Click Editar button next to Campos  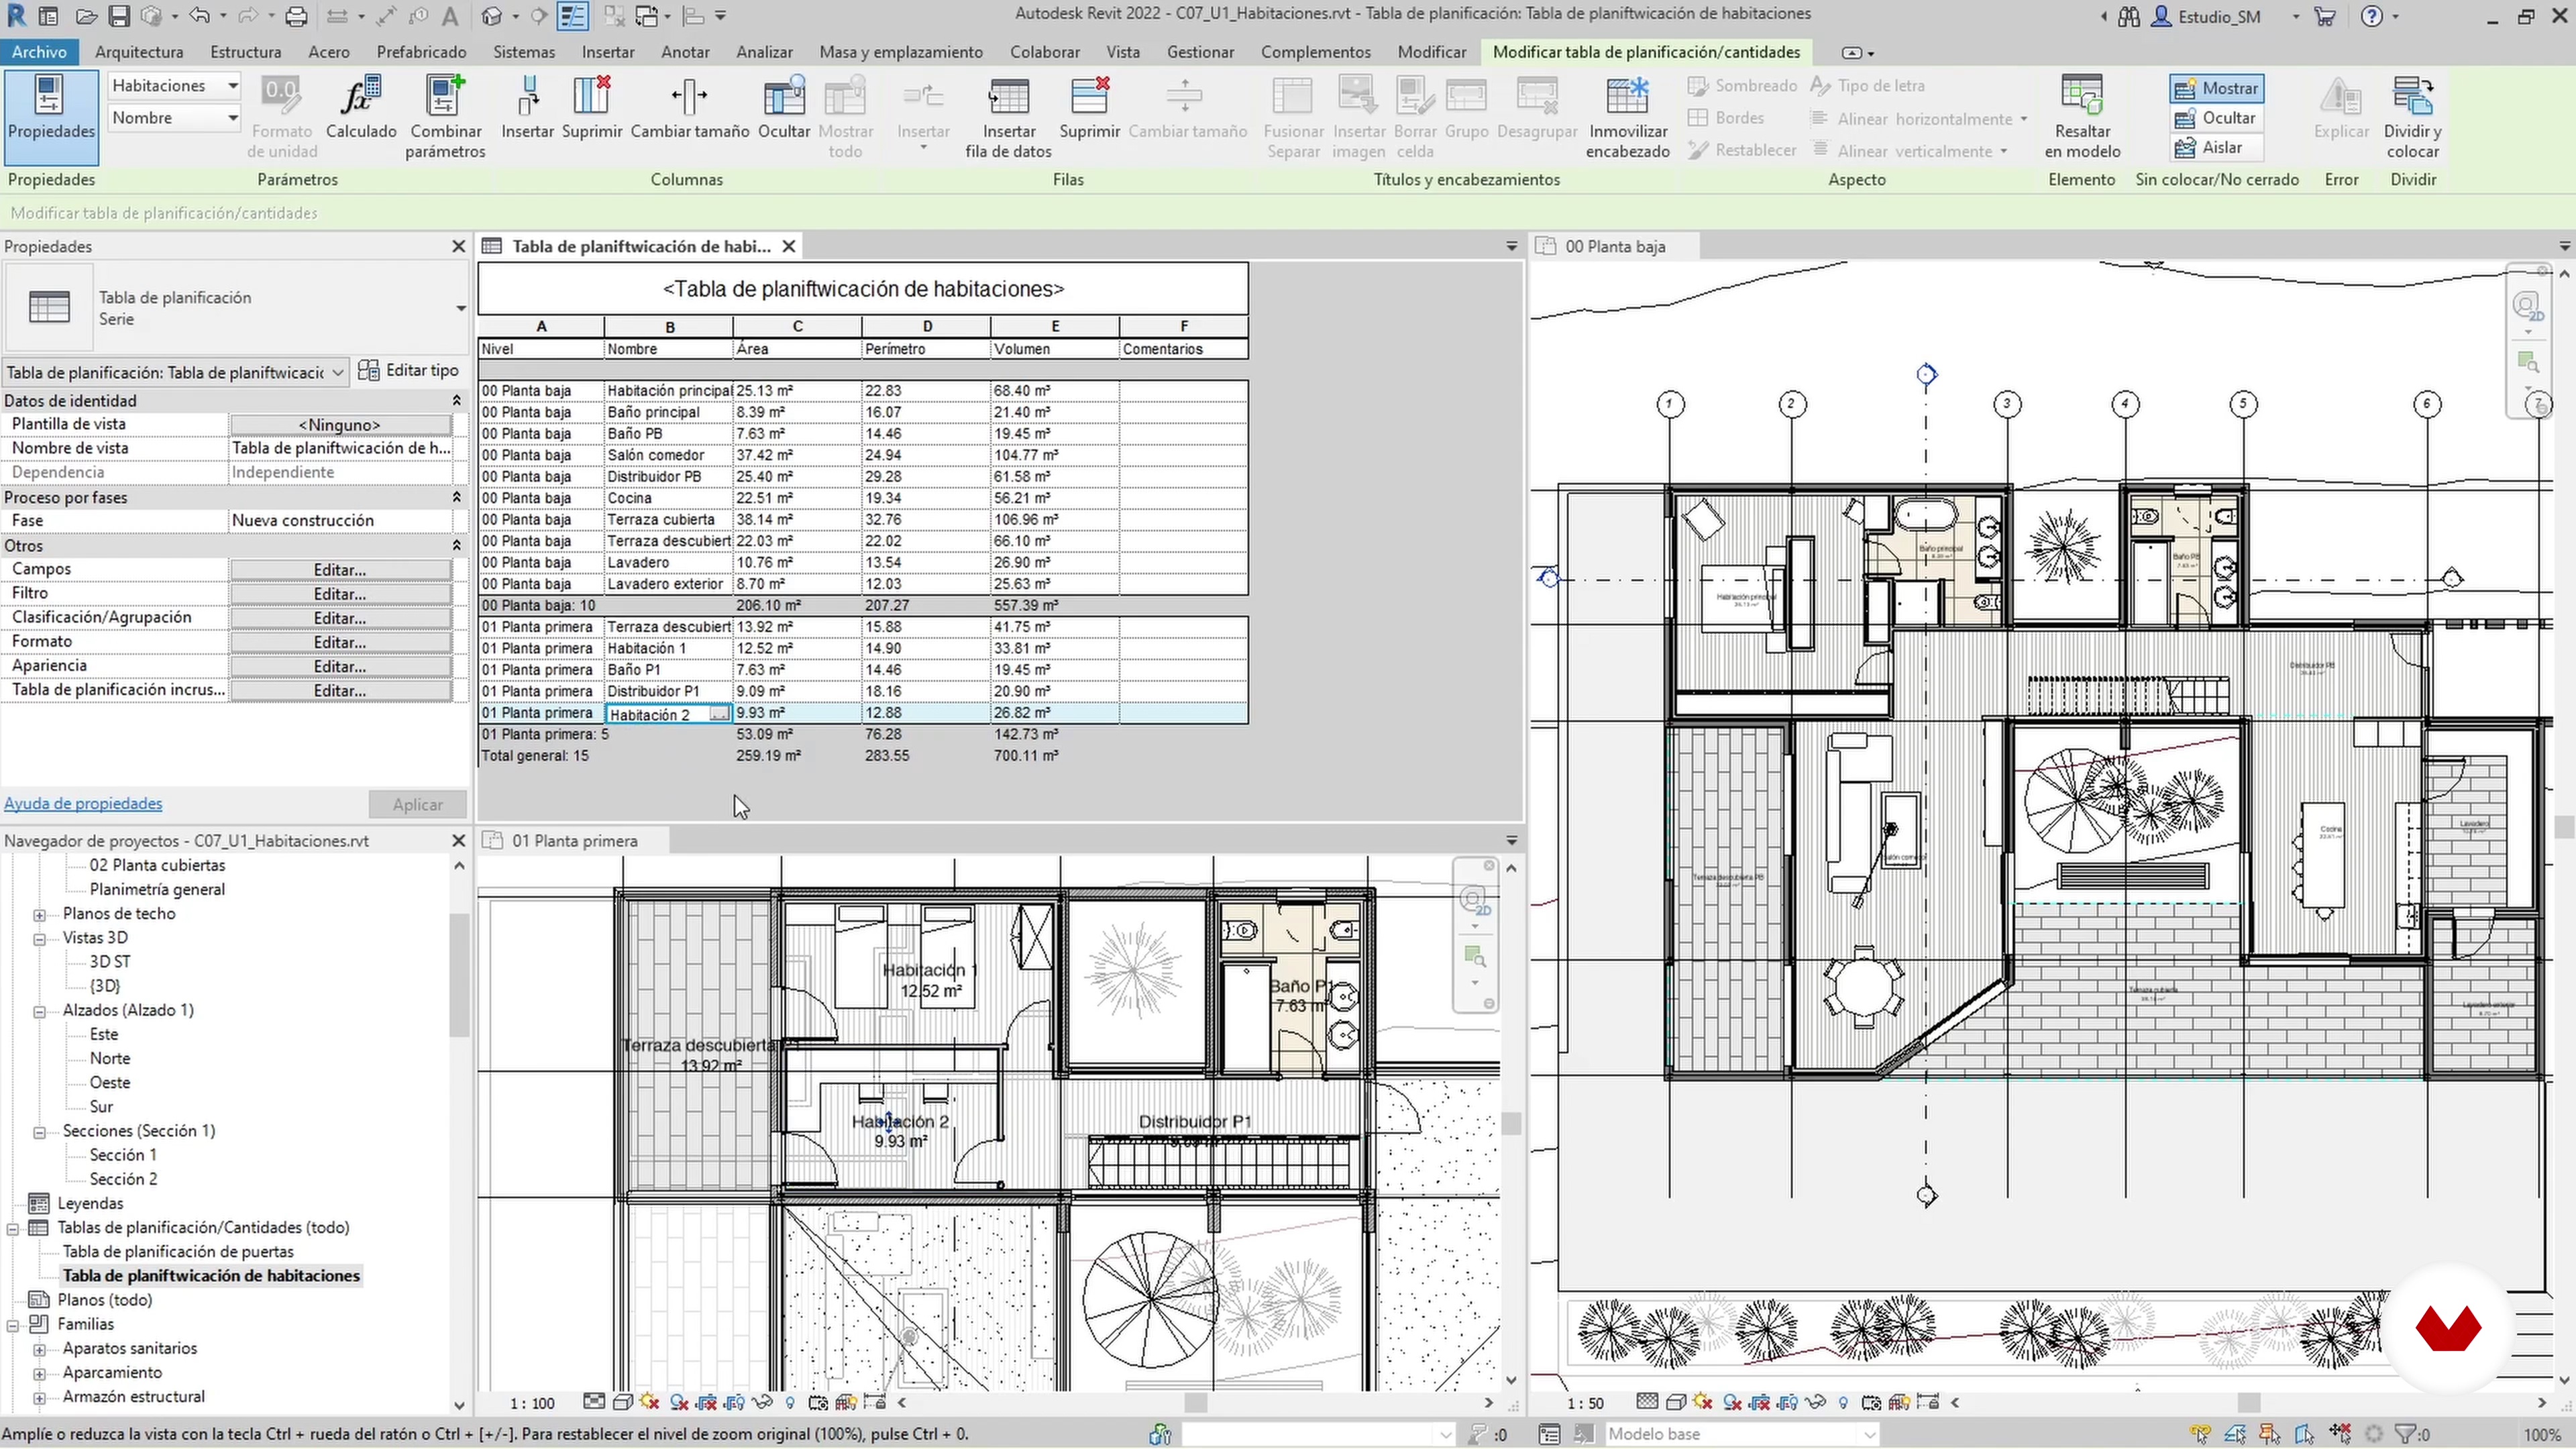340,570
